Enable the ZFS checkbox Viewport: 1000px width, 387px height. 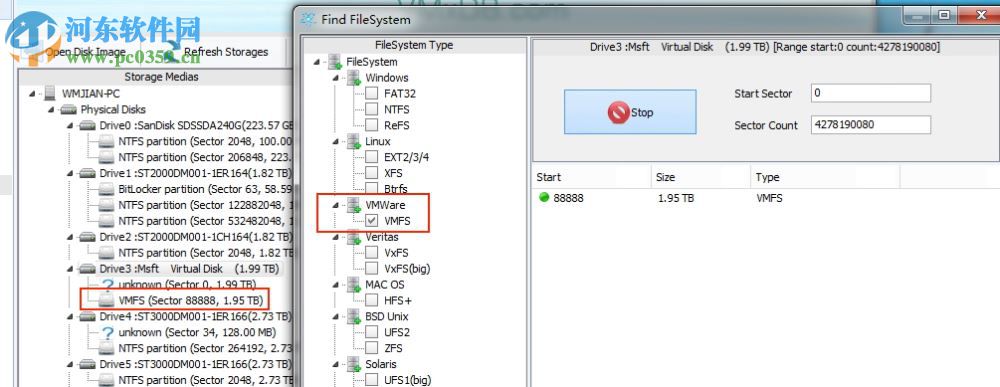tap(371, 348)
